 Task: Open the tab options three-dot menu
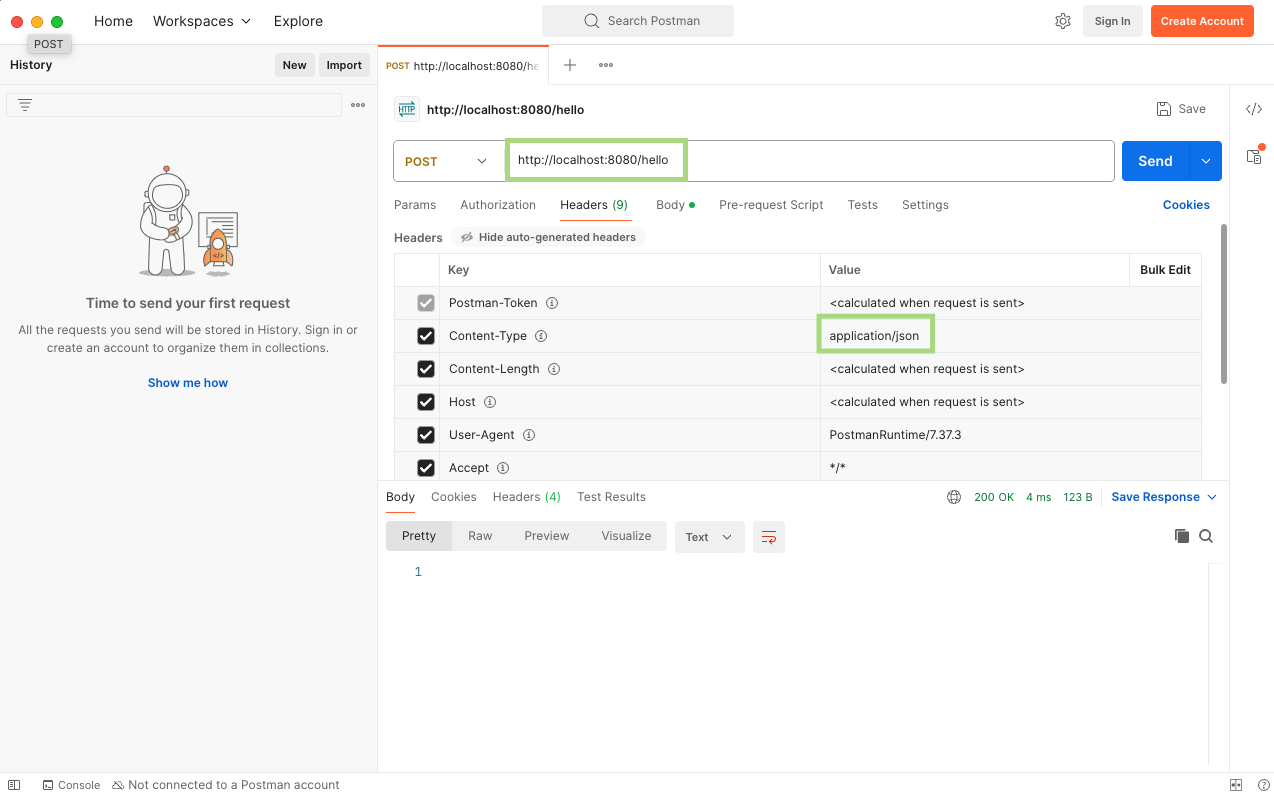[606, 65]
